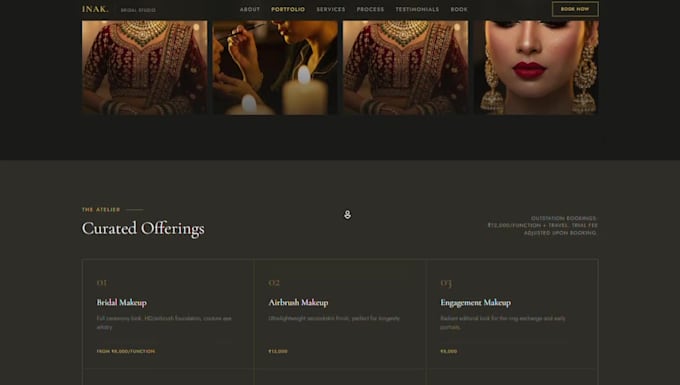Select the Book nav link
680x385 pixels.
(459, 9)
